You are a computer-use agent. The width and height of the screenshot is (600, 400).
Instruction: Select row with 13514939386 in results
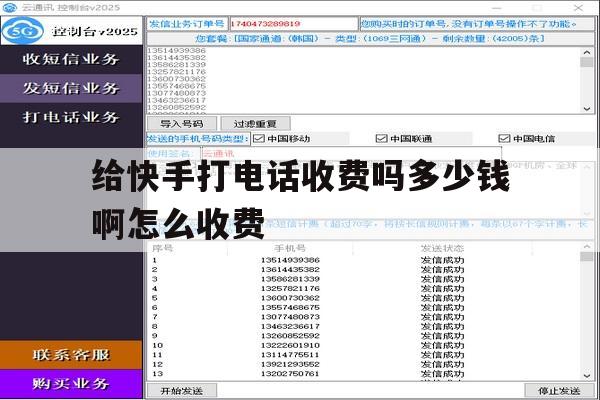[364, 260]
